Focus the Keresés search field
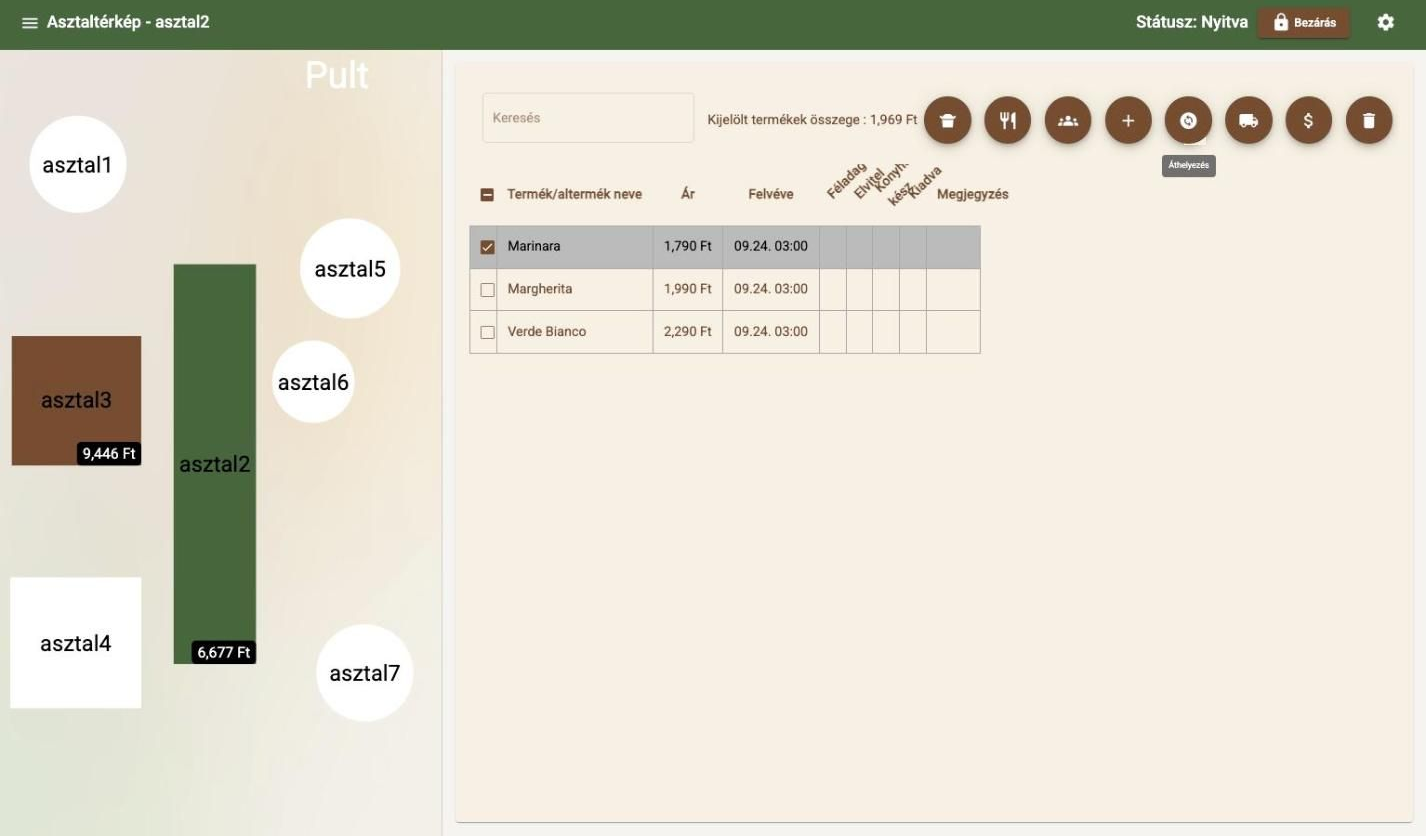Image resolution: width=1426 pixels, height=836 pixels. (588, 118)
